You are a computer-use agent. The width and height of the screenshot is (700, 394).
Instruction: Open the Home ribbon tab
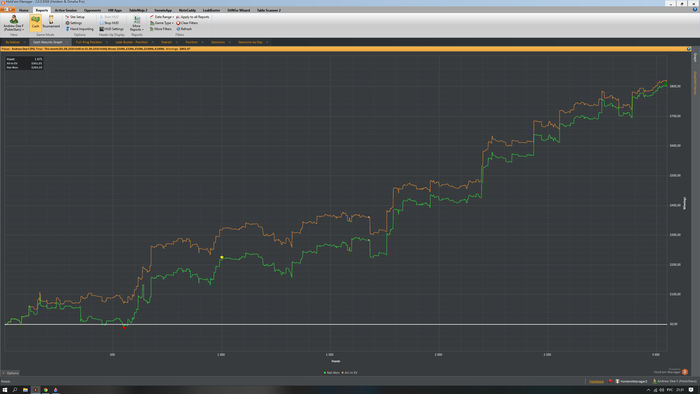point(24,10)
